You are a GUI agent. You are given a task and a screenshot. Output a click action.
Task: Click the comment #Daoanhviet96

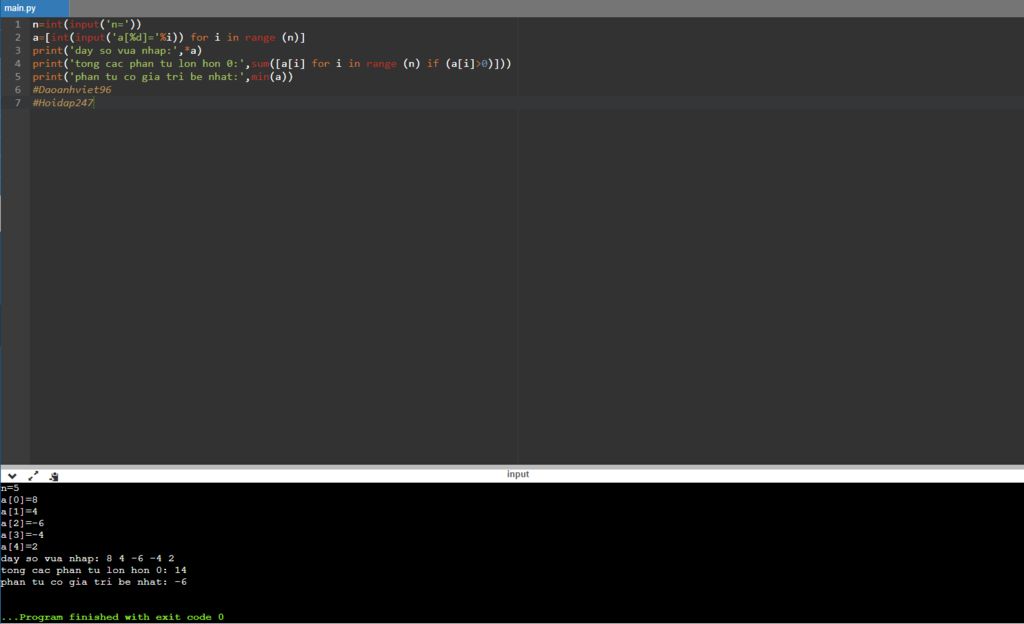[x=72, y=89]
